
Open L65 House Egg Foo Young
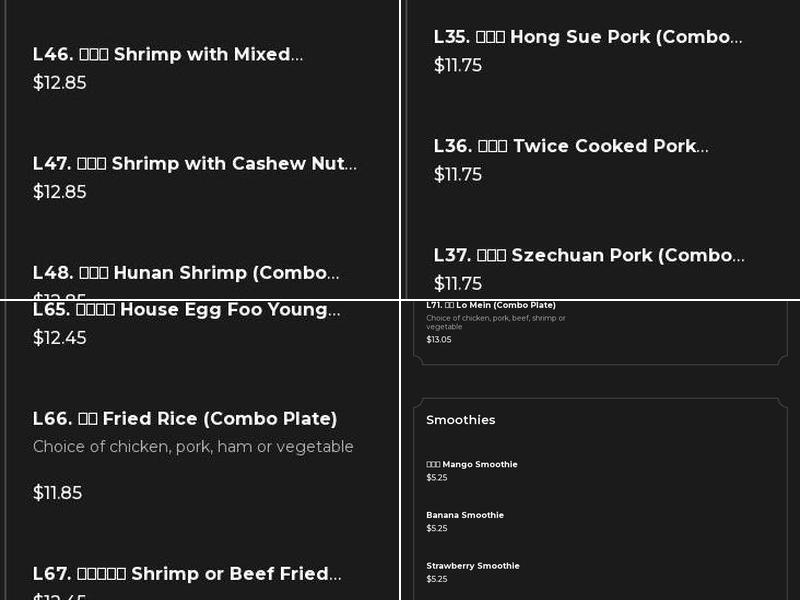point(186,310)
